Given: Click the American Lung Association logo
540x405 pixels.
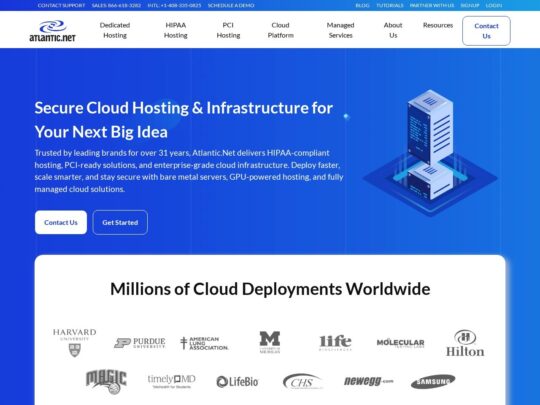Looking at the screenshot, I should coord(204,343).
